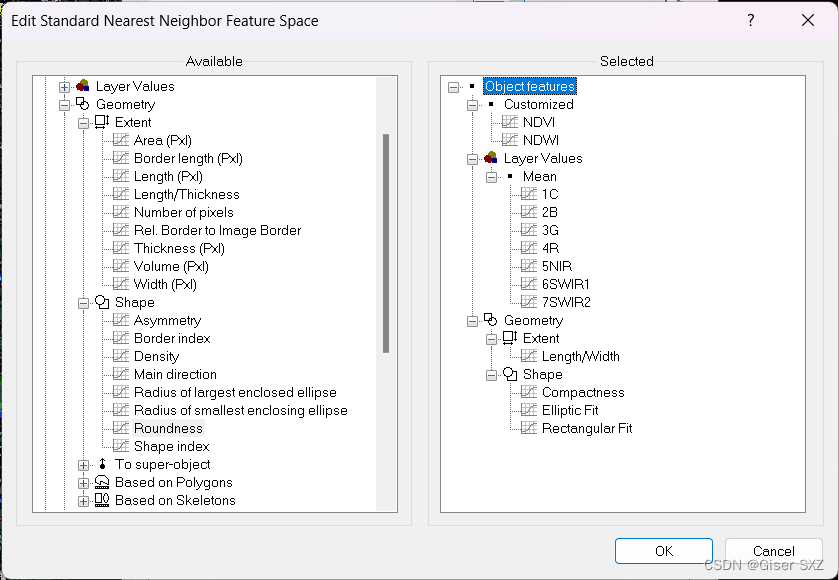Select the Width (Pxl) feature
The height and width of the screenshot is (580, 839).
coord(165,284)
